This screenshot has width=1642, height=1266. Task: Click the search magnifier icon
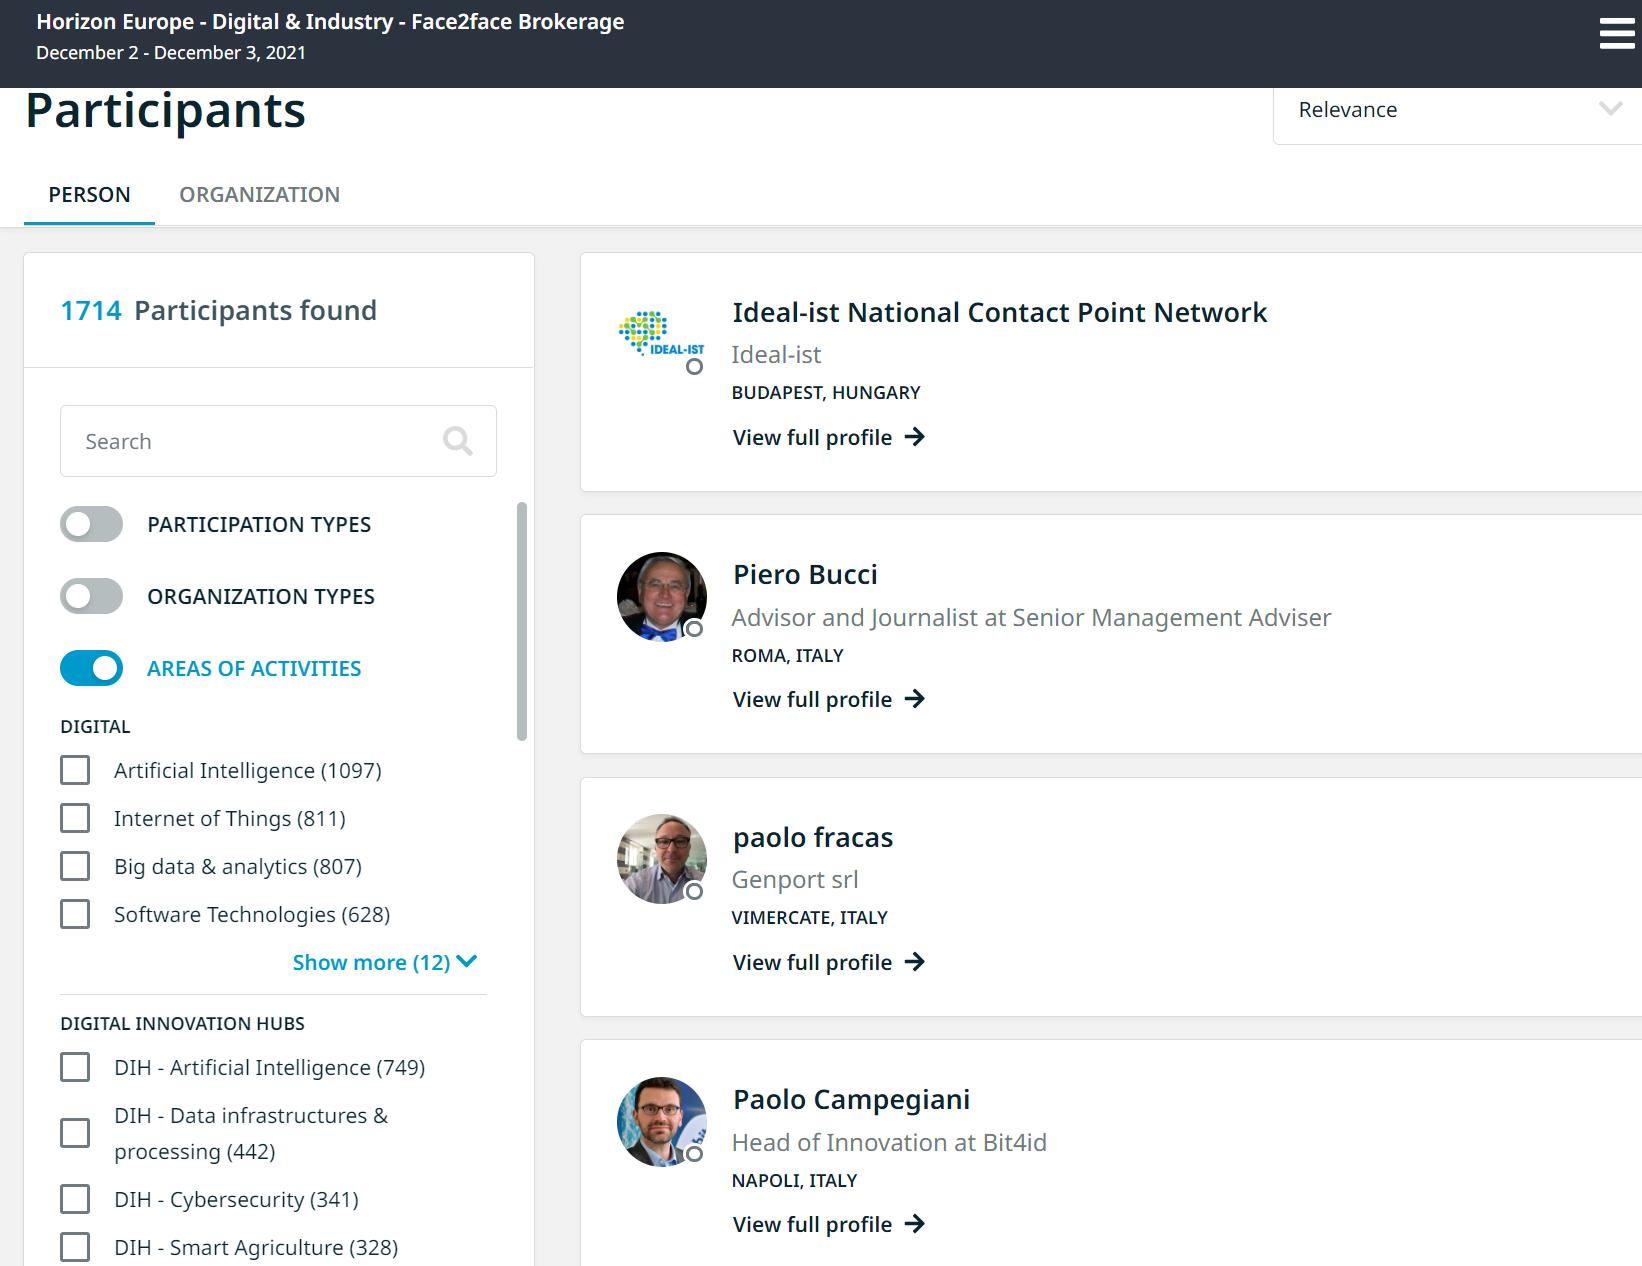[x=458, y=441]
